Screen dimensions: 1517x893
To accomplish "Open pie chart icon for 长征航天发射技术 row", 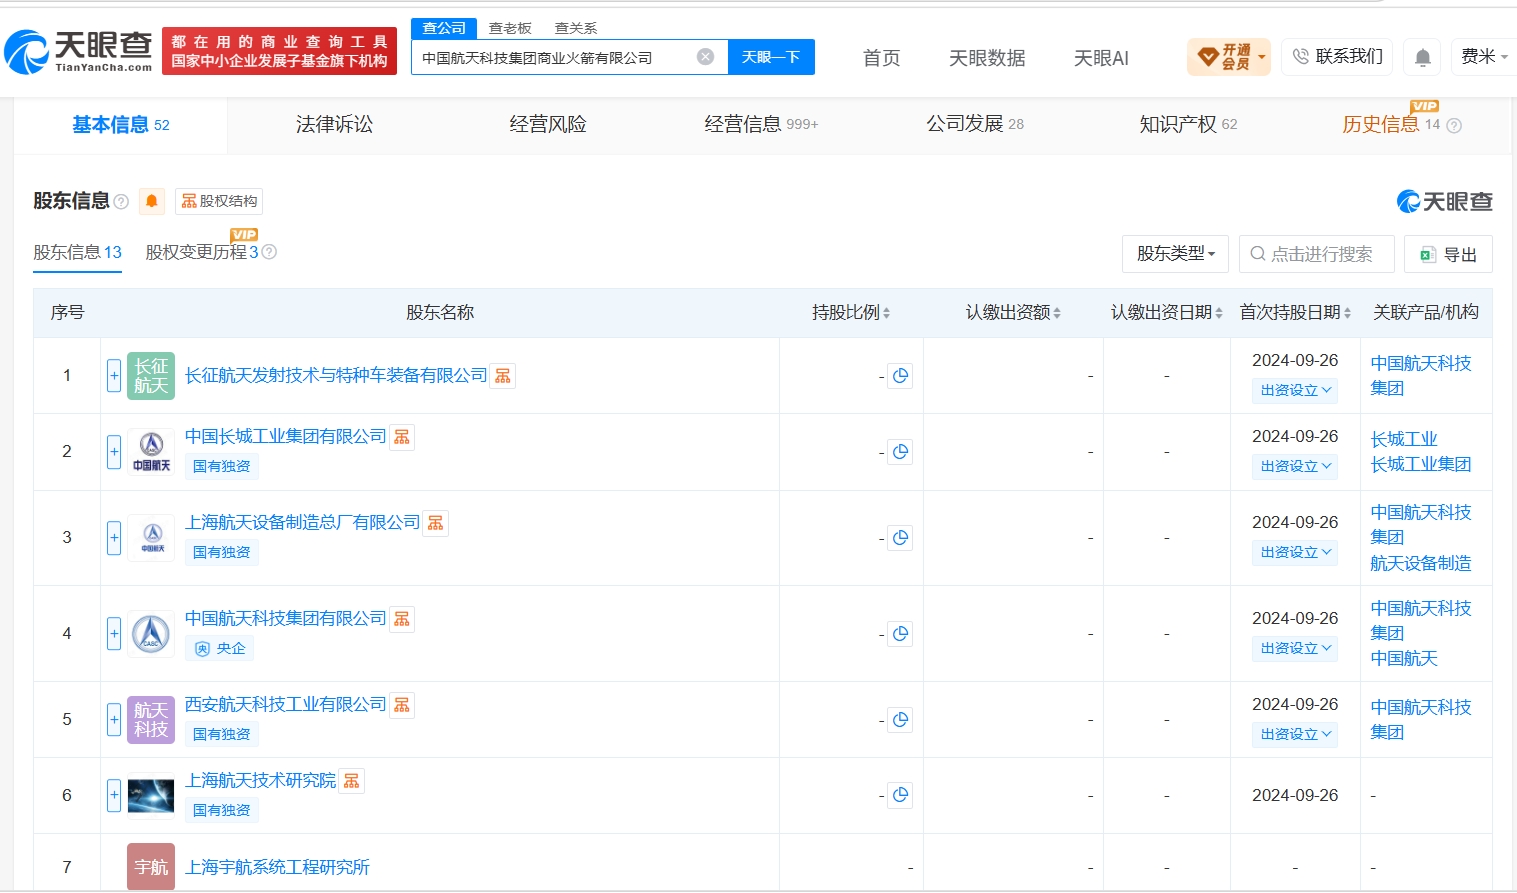I will click(900, 376).
